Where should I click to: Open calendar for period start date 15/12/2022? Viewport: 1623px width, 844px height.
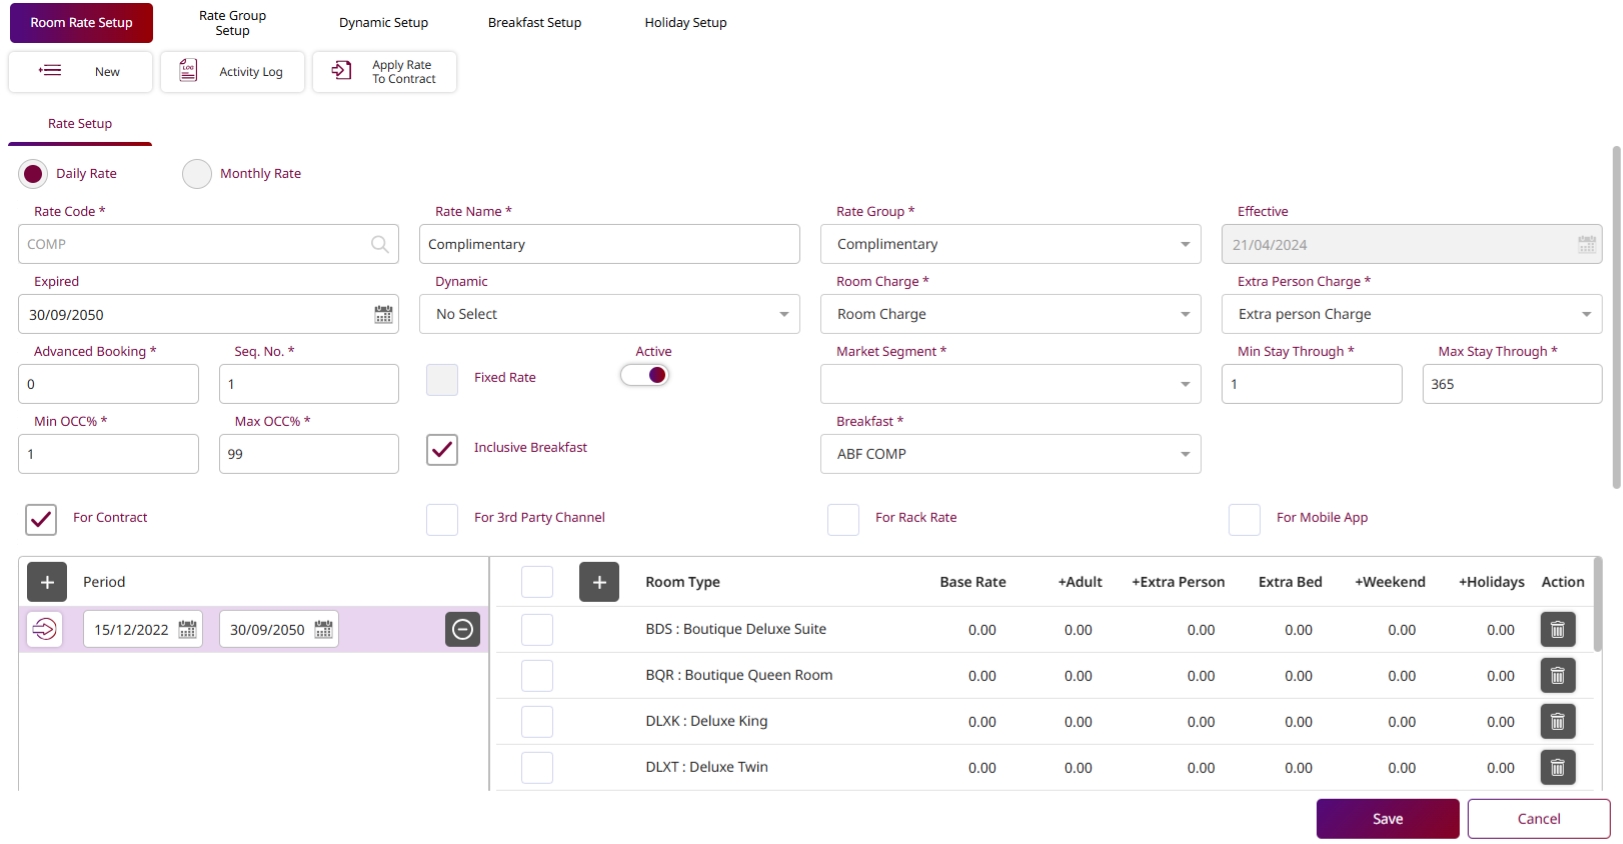187,630
